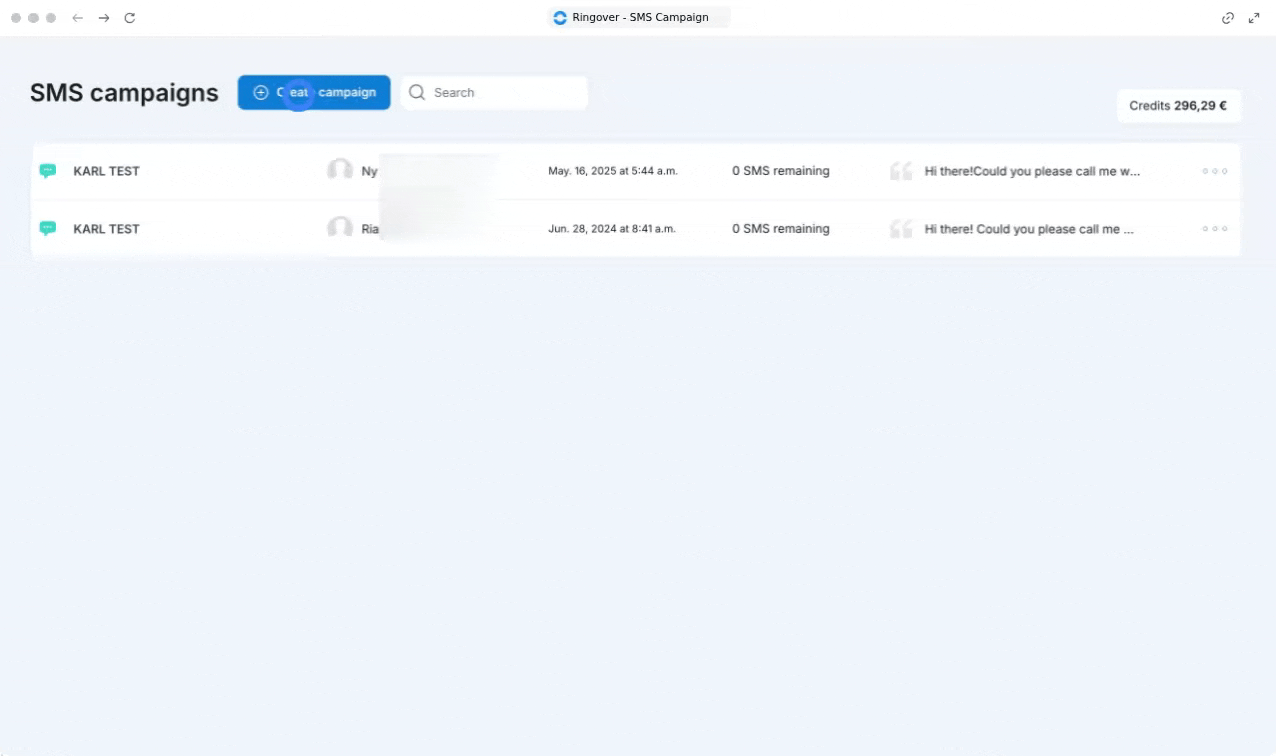This screenshot has height=756, width=1276.
Task: Click the Create campaign button
Action: (x=314, y=92)
